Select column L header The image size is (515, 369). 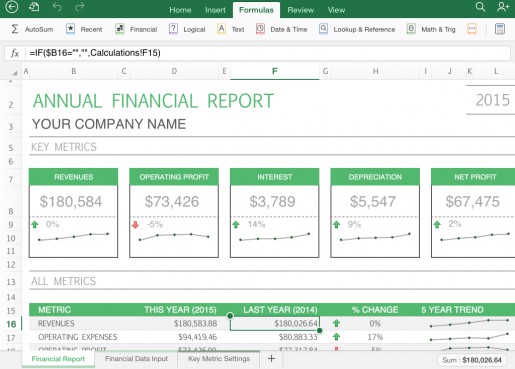(496, 71)
